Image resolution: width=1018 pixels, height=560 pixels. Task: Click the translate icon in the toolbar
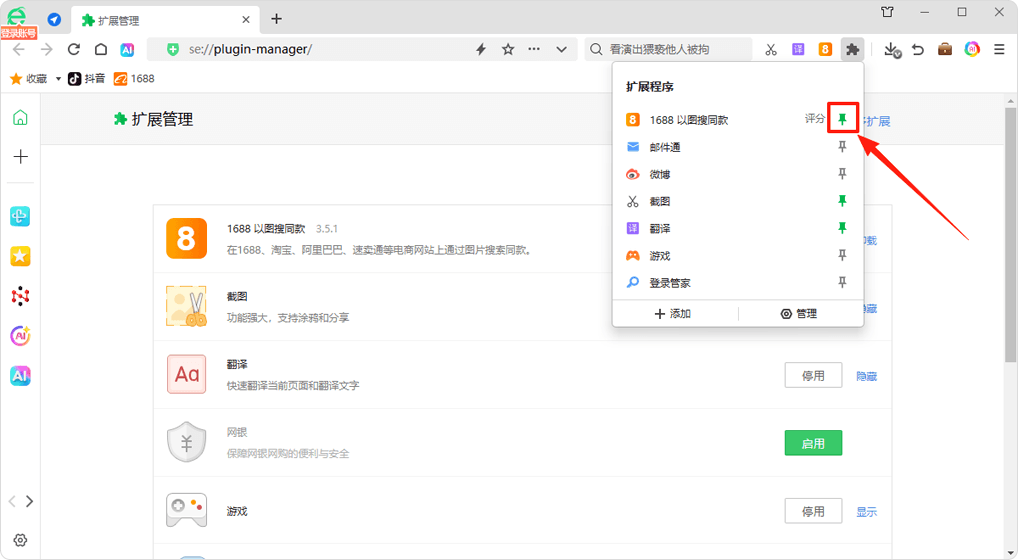[798, 49]
